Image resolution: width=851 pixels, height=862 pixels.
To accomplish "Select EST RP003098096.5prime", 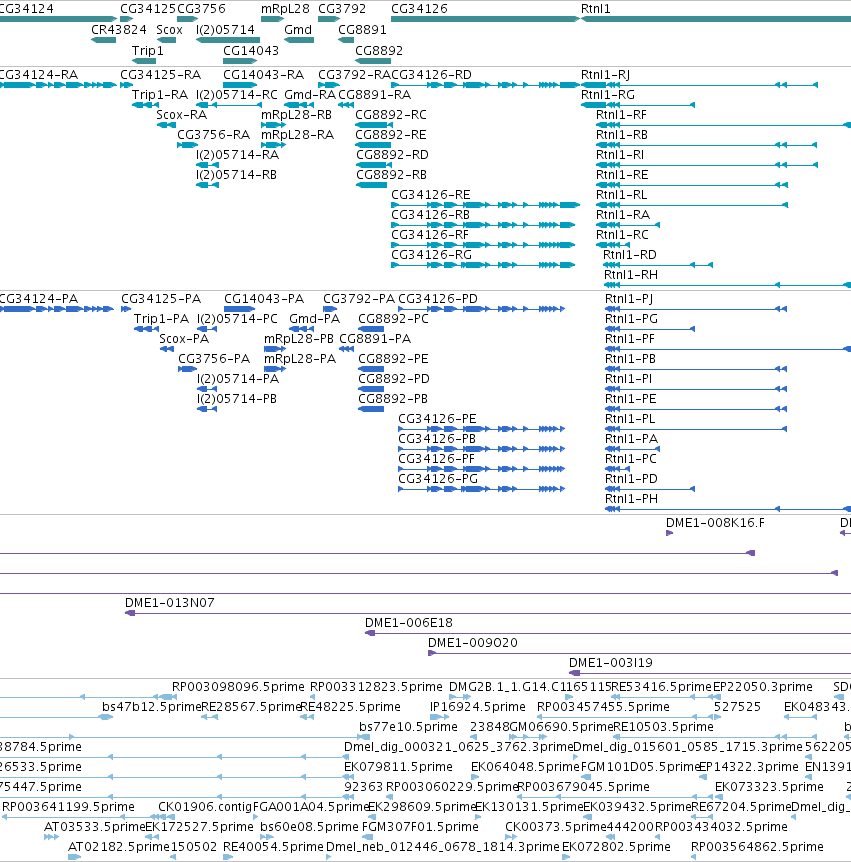I will coord(238,687).
